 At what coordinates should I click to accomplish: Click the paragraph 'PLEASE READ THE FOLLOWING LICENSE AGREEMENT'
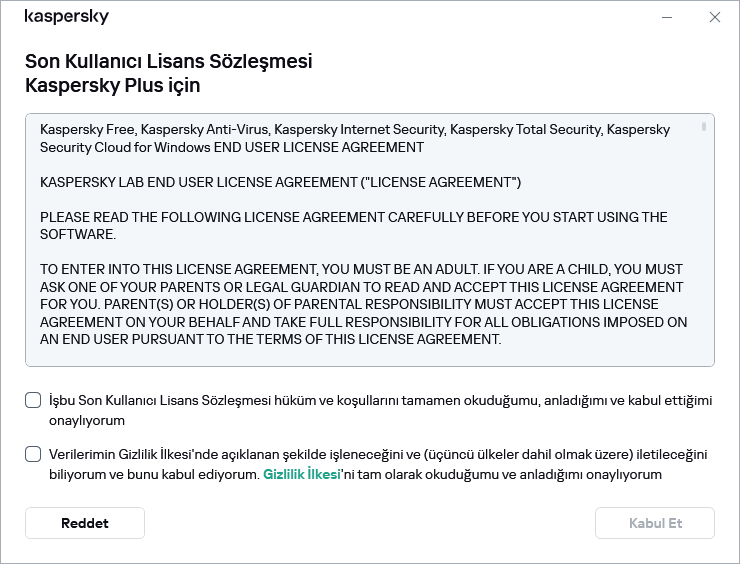350,225
